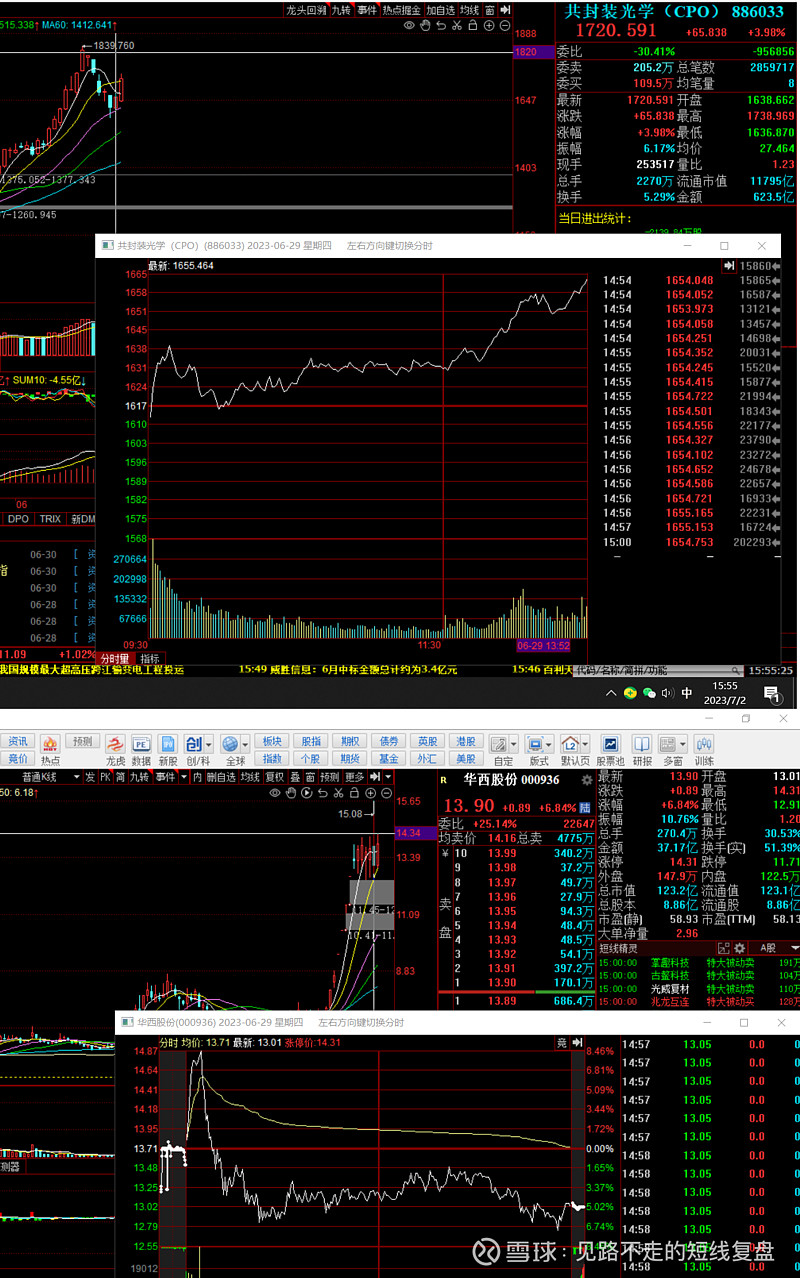
Task: Select the 股指 button
Action: (x=311, y=741)
